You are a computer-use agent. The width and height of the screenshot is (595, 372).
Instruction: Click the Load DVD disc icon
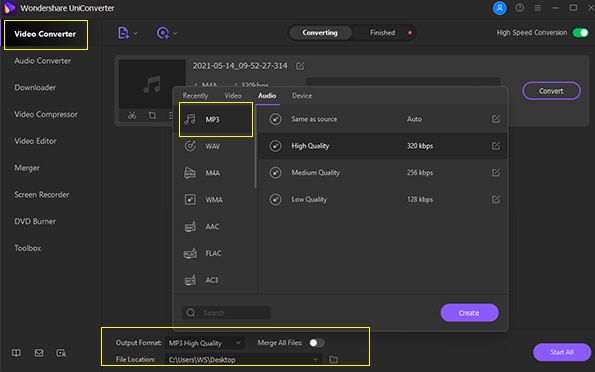click(x=163, y=33)
